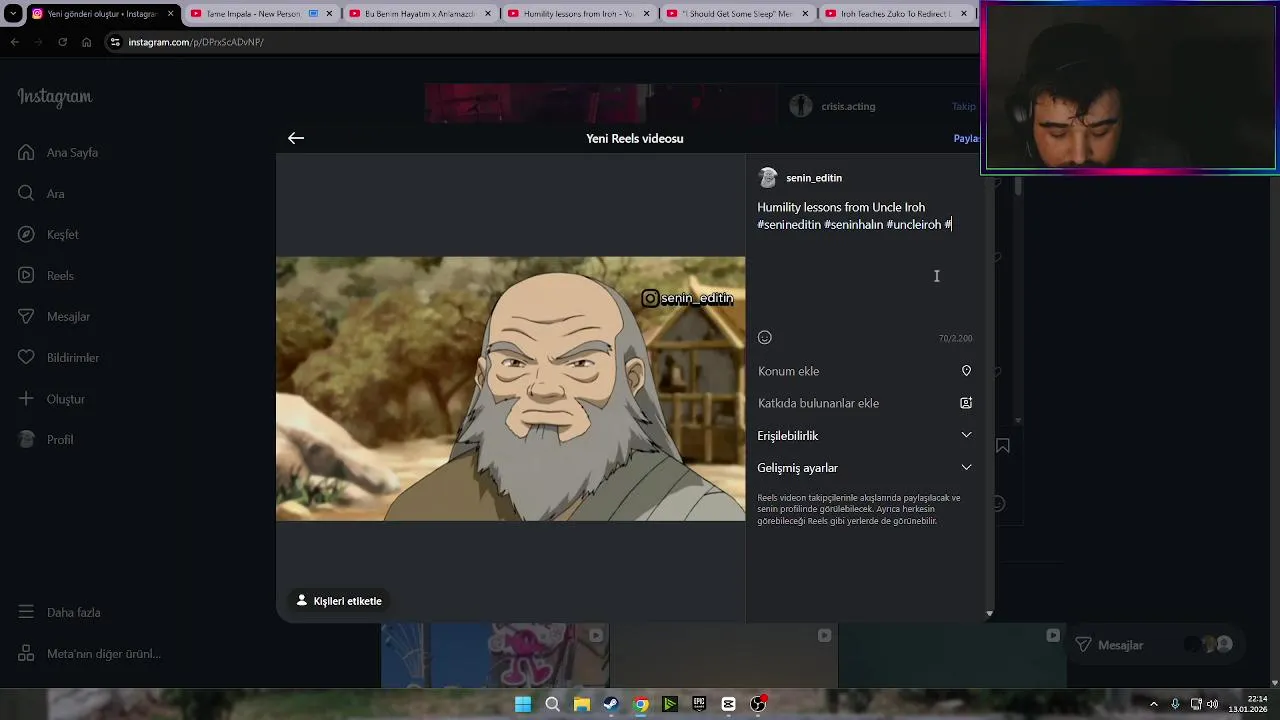
Task: Click the crisis.acting username behind the dialog
Action: 848,106
